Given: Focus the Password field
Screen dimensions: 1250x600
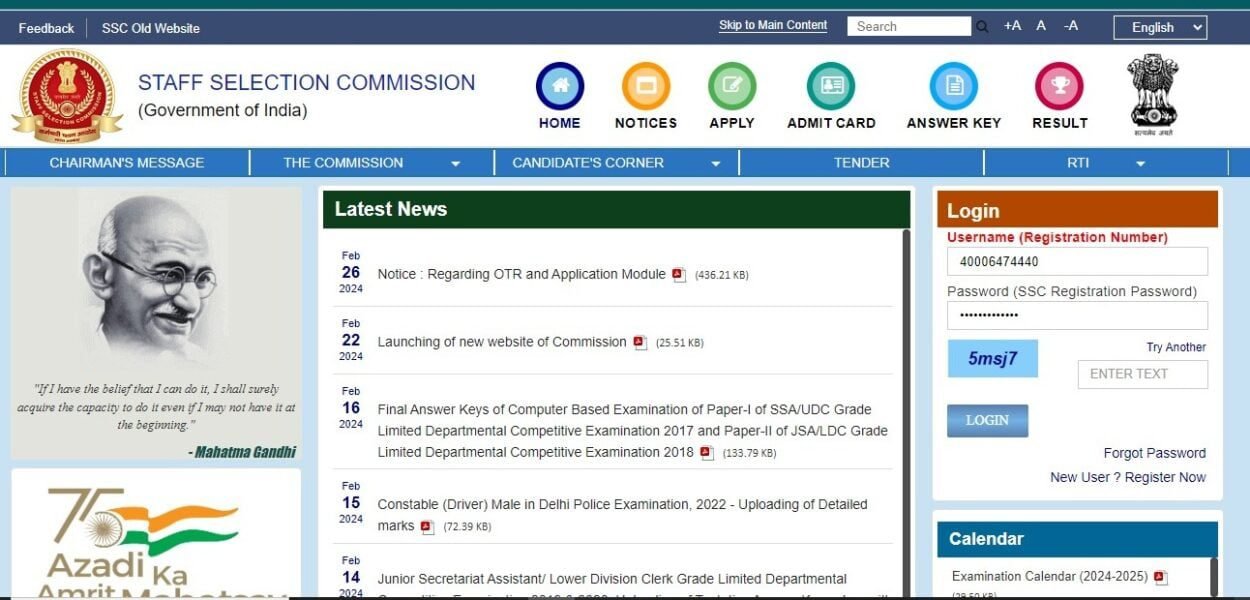Looking at the screenshot, I should click(1077, 315).
